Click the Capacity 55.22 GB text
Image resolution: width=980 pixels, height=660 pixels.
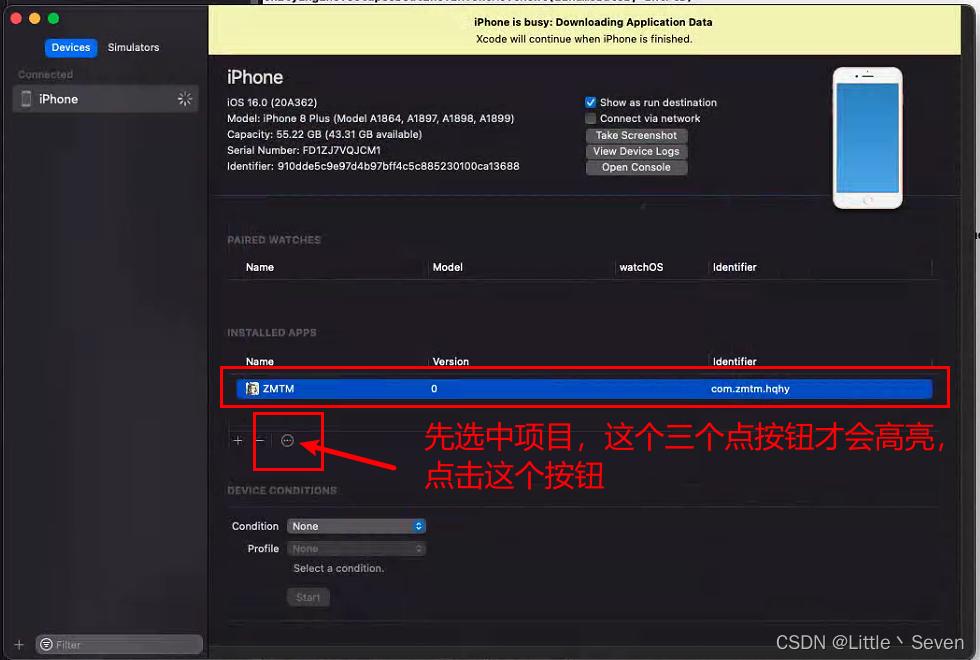(324, 134)
